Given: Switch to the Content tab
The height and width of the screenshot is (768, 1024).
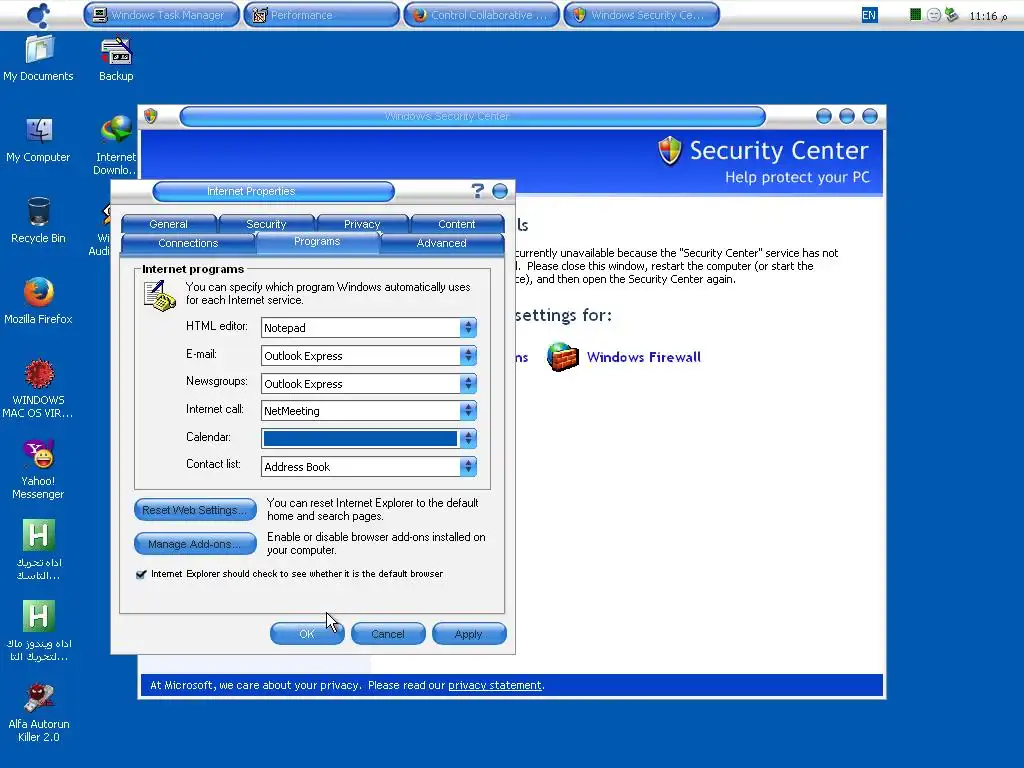Looking at the screenshot, I should click(x=456, y=224).
